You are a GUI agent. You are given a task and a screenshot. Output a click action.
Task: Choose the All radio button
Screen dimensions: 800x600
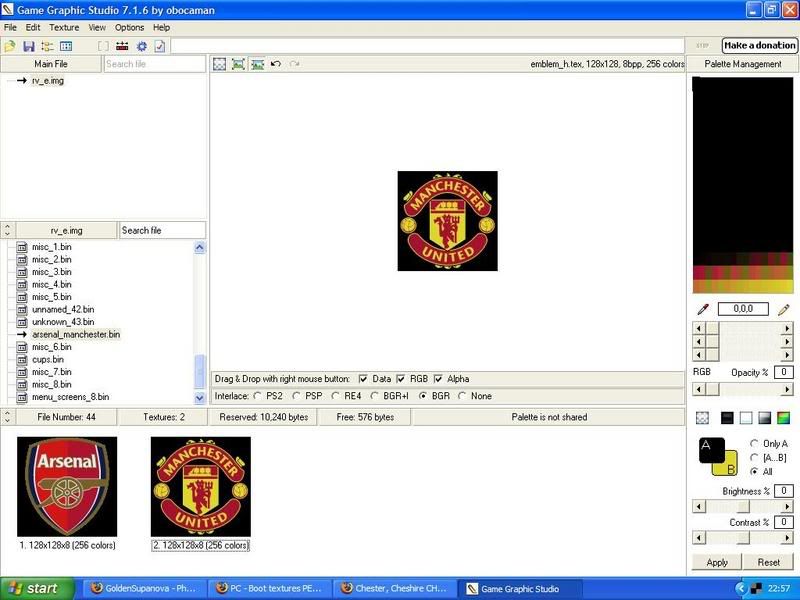tap(755, 472)
